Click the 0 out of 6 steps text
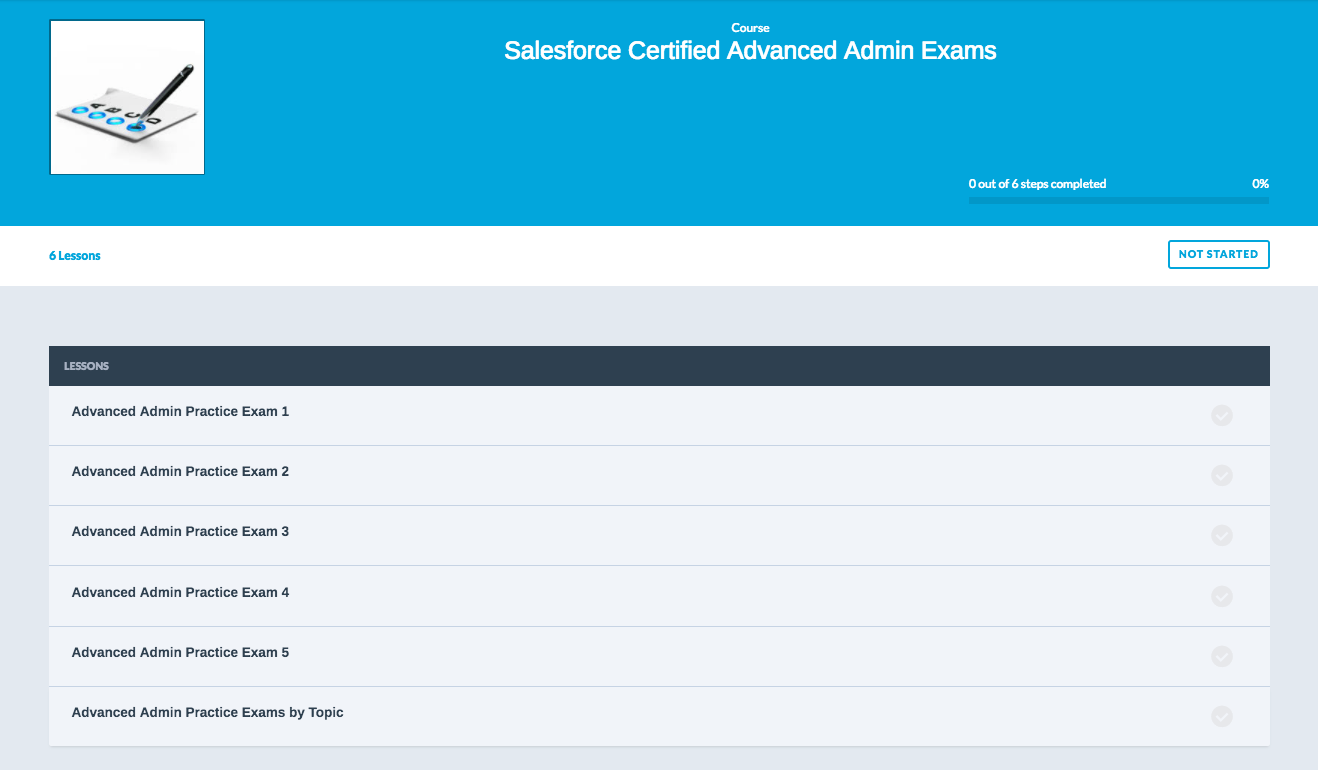 click(x=1037, y=184)
